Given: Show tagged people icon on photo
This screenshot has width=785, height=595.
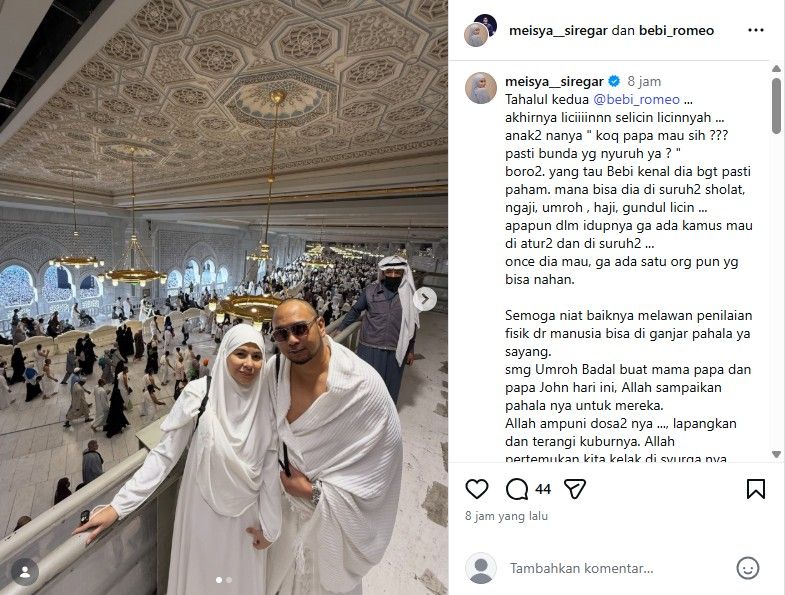Looking at the screenshot, I should point(25,571).
